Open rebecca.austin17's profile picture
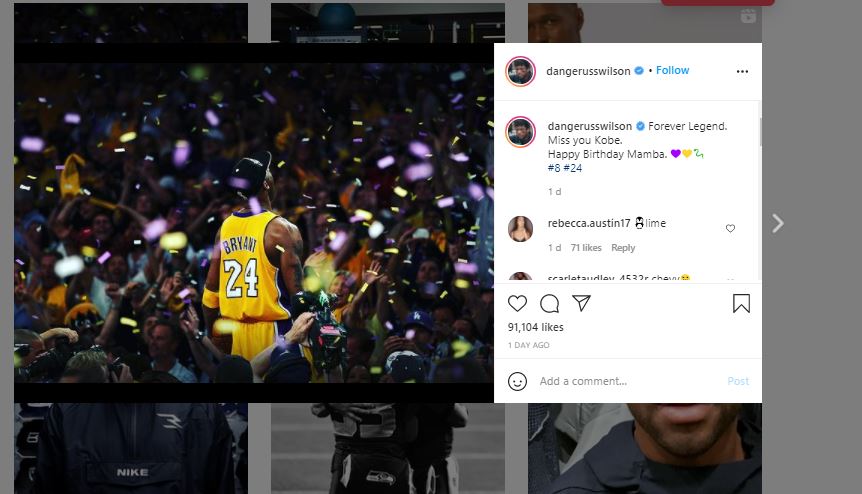The width and height of the screenshot is (862, 494). (520, 229)
